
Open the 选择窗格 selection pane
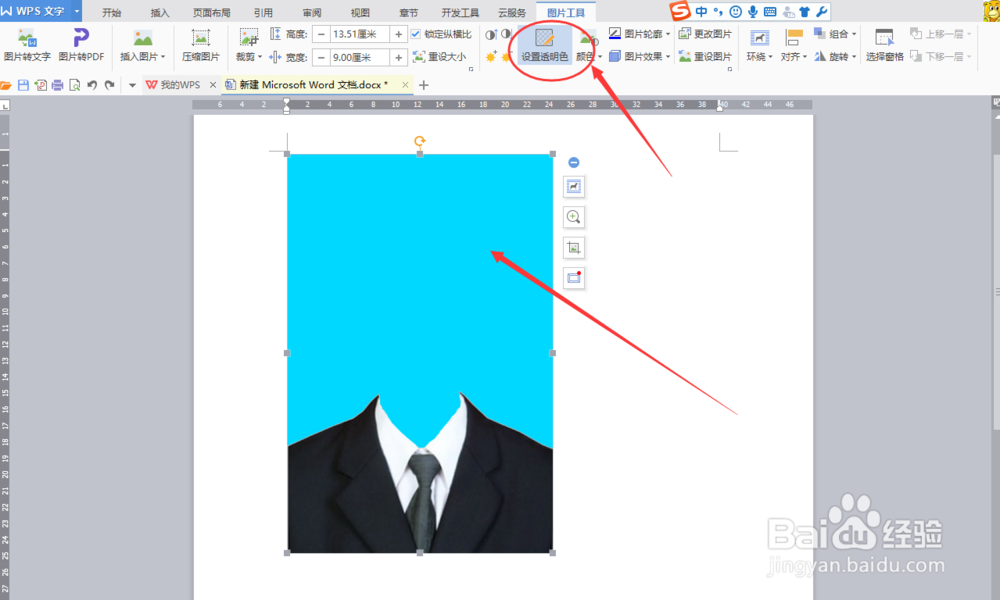(x=885, y=45)
